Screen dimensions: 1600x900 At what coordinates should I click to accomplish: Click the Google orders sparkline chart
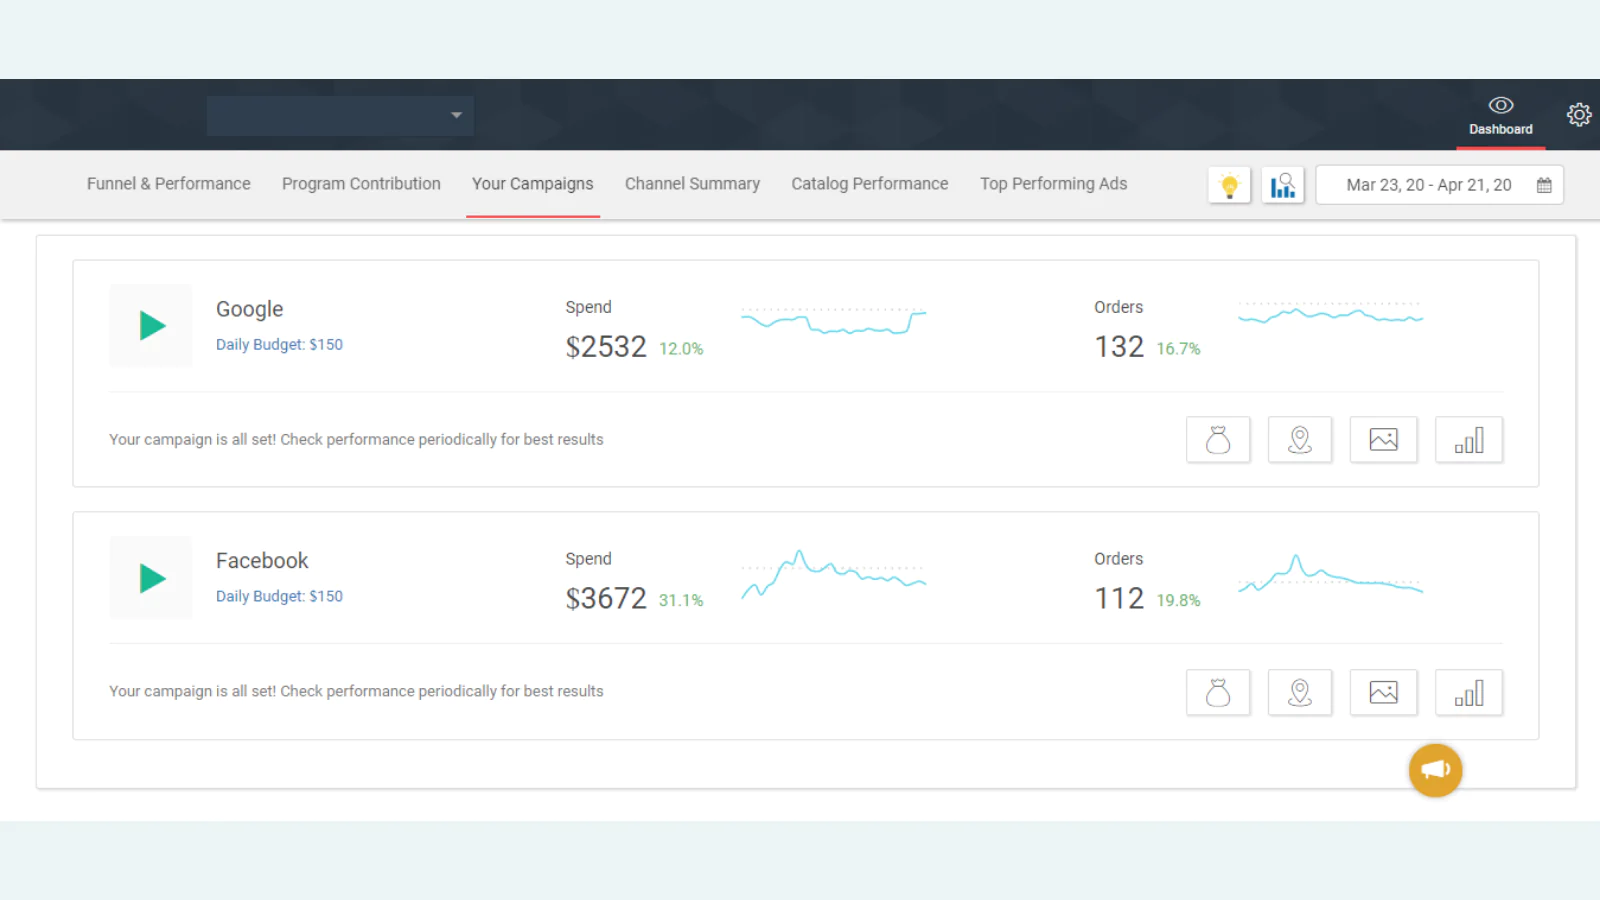tap(1330, 313)
